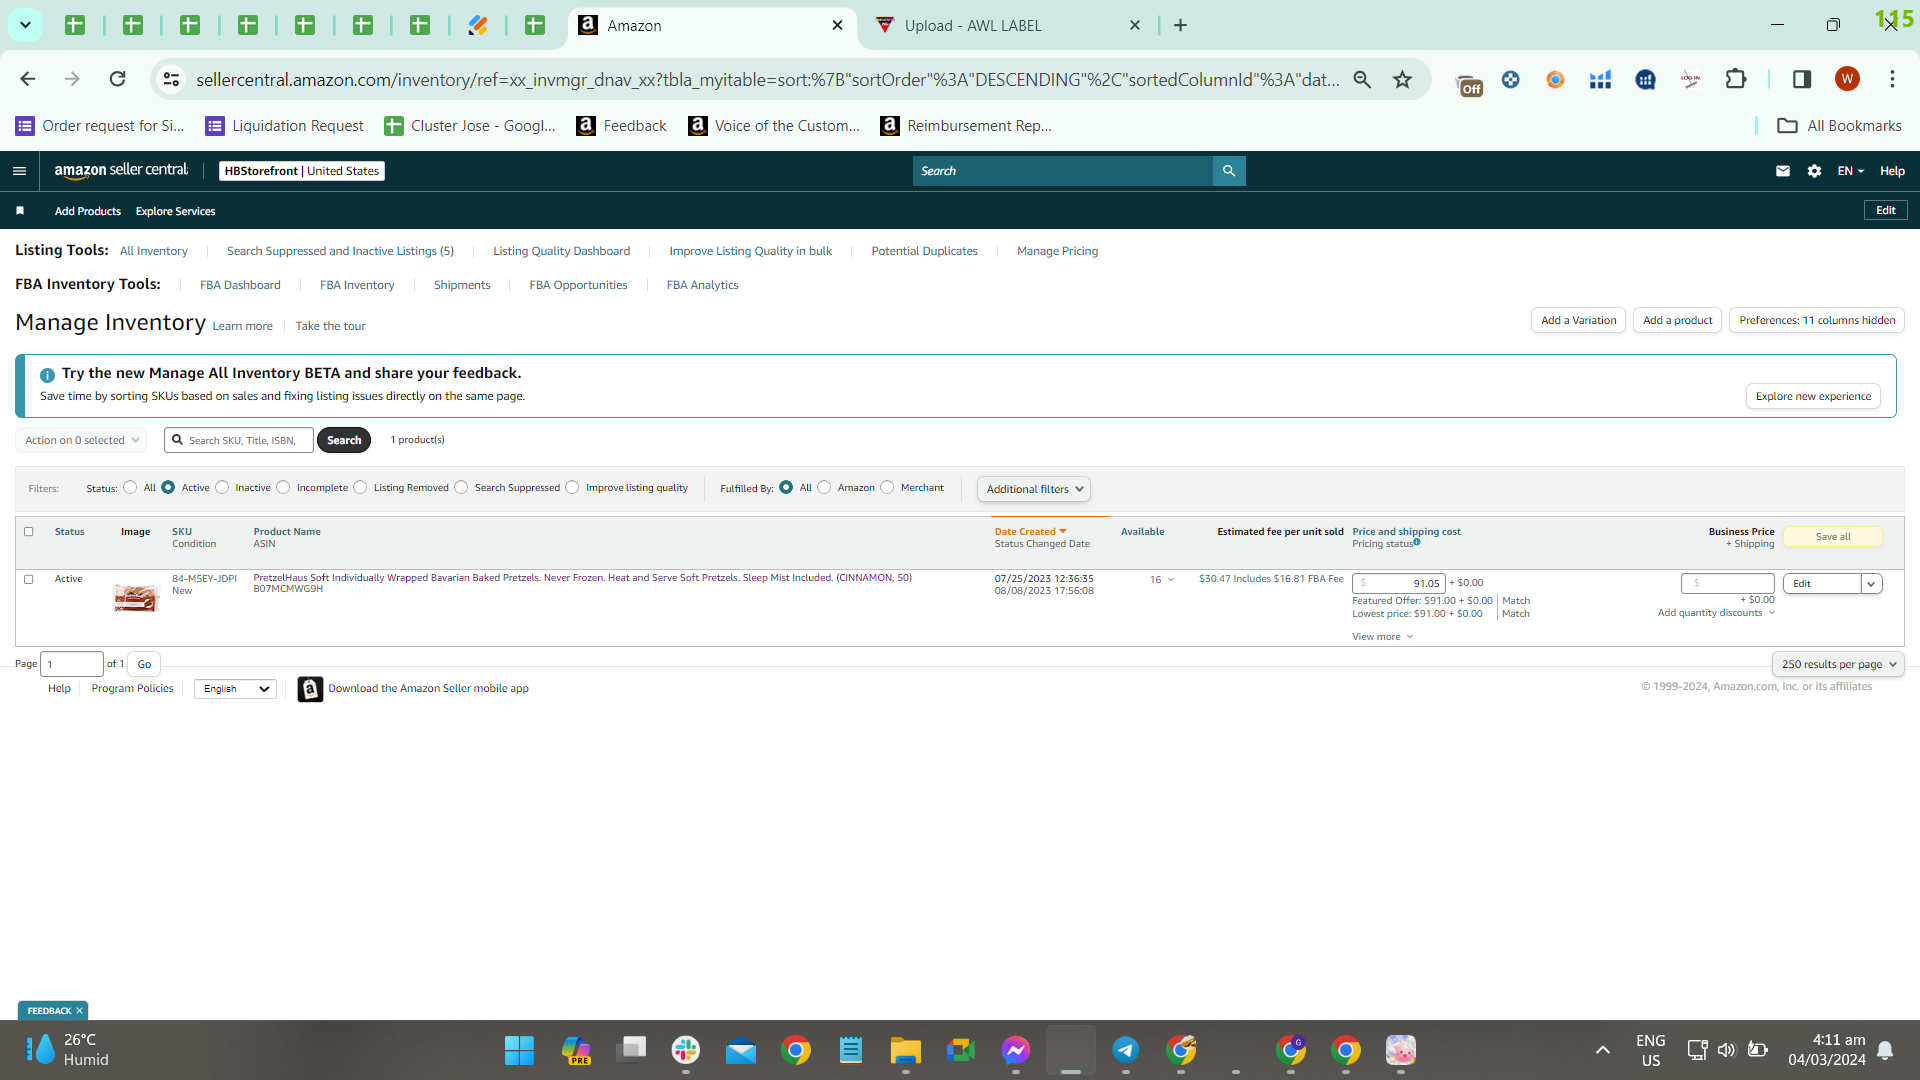This screenshot has height=1080, width=1920.
Task: Open the tab search dropdown arrow
Action: coord(25,25)
